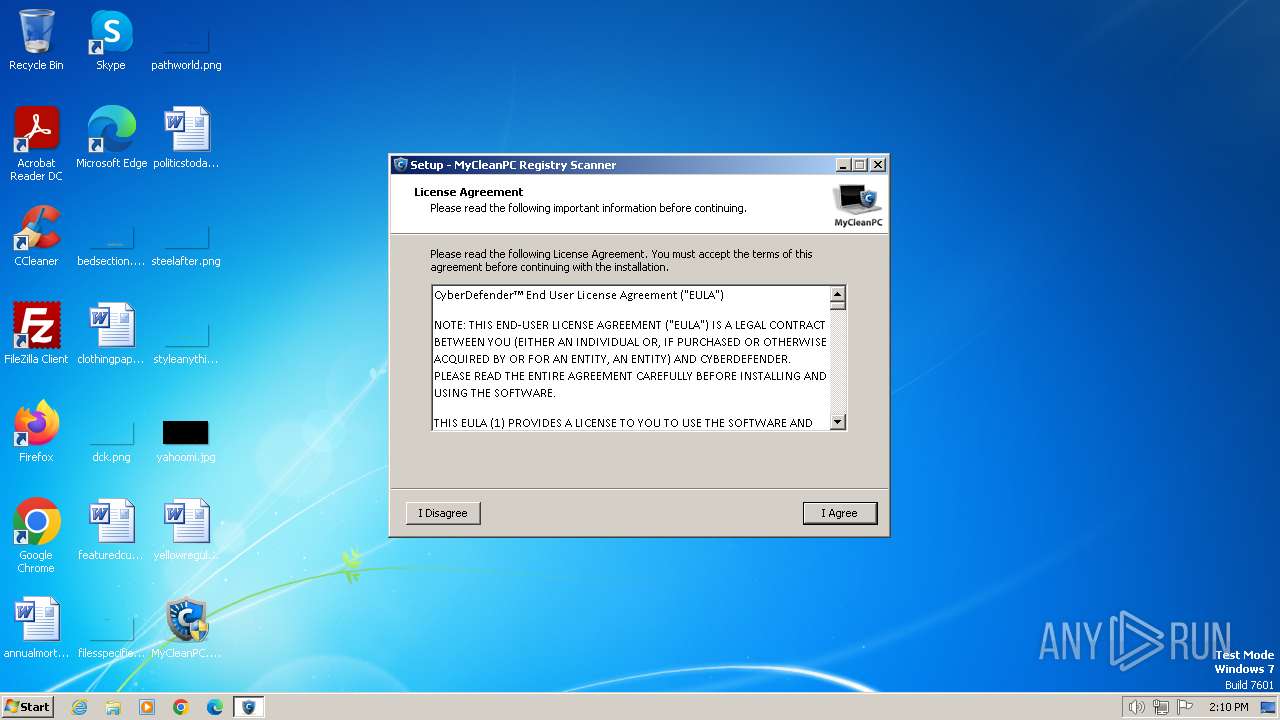Open Windows Media Player from the taskbar

pyautogui.click(x=147, y=707)
